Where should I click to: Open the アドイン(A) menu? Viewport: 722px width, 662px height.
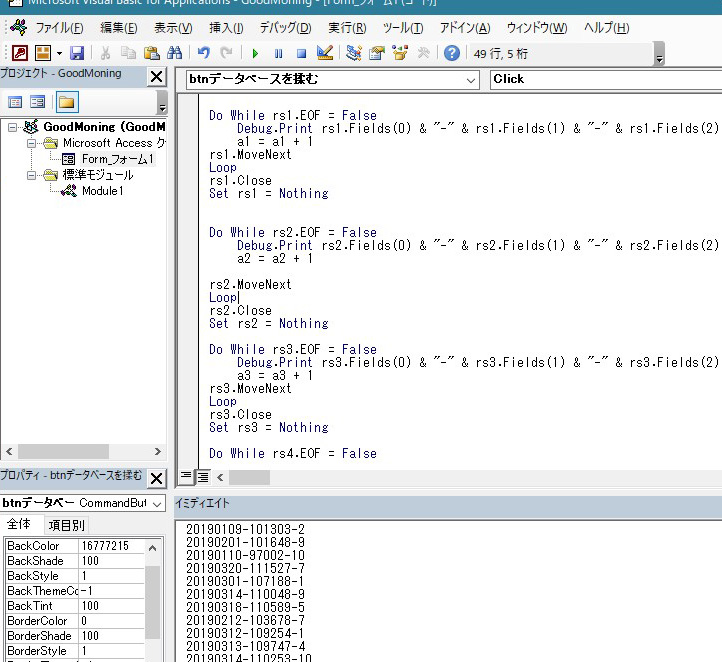tap(465, 28)
